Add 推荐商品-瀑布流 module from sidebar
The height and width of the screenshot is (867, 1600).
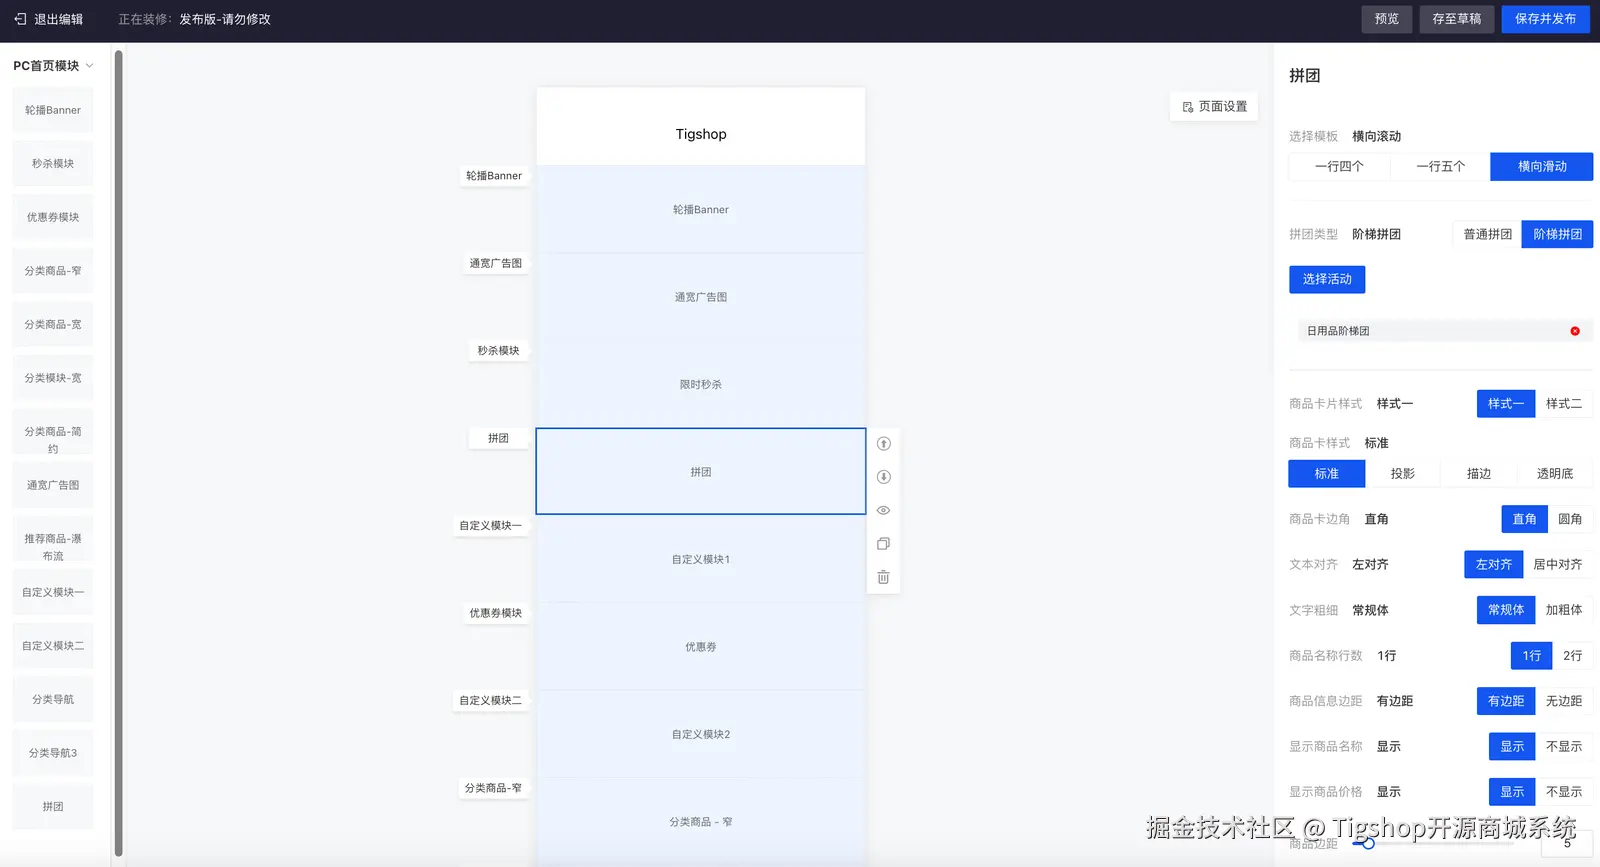[x=53, y=539]
